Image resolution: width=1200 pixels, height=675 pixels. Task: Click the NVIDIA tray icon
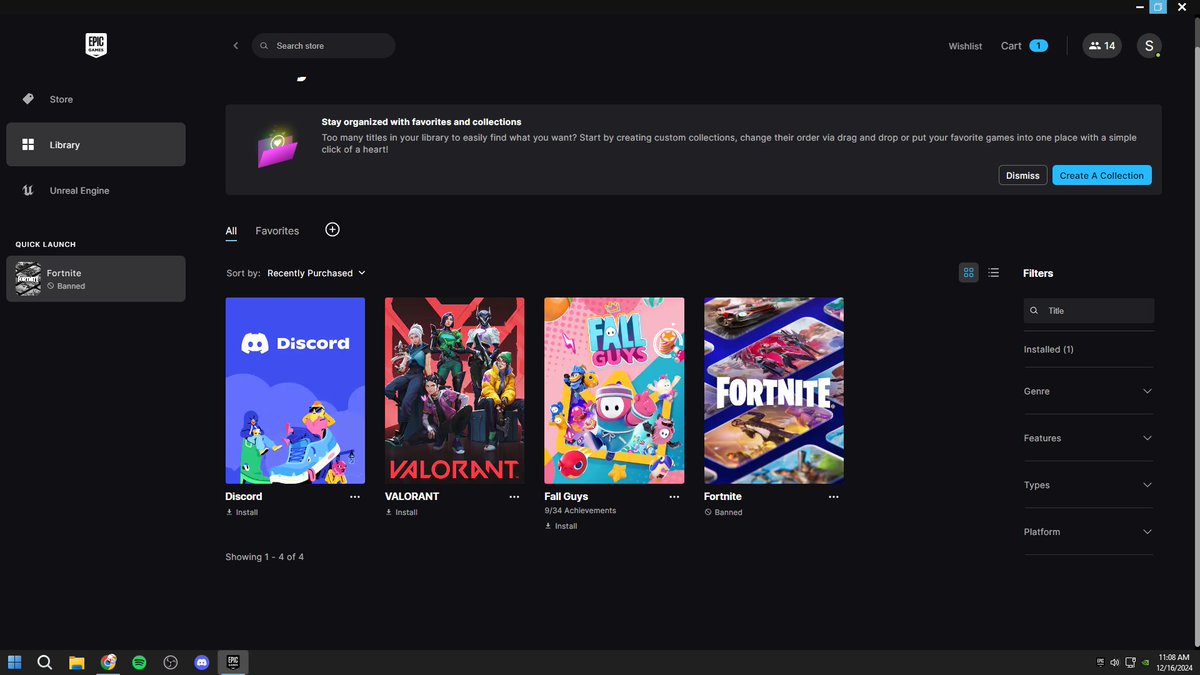(1144, 662)
